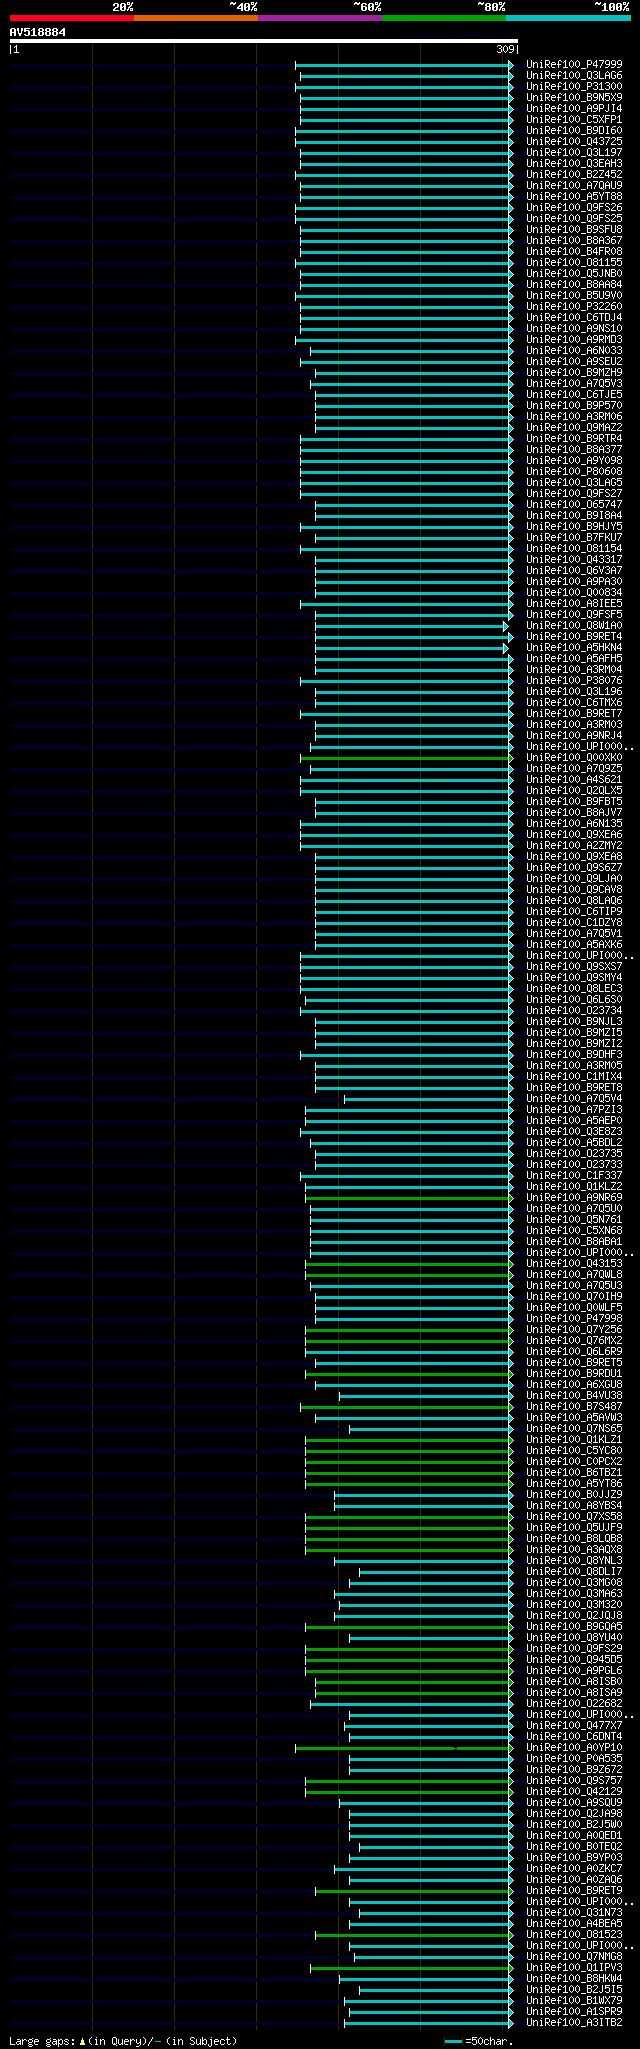The height and width of the screenshot is (2049, 640).
Task: Select label UniRef100_B9RTR4
Action: [x=574, y=438]
